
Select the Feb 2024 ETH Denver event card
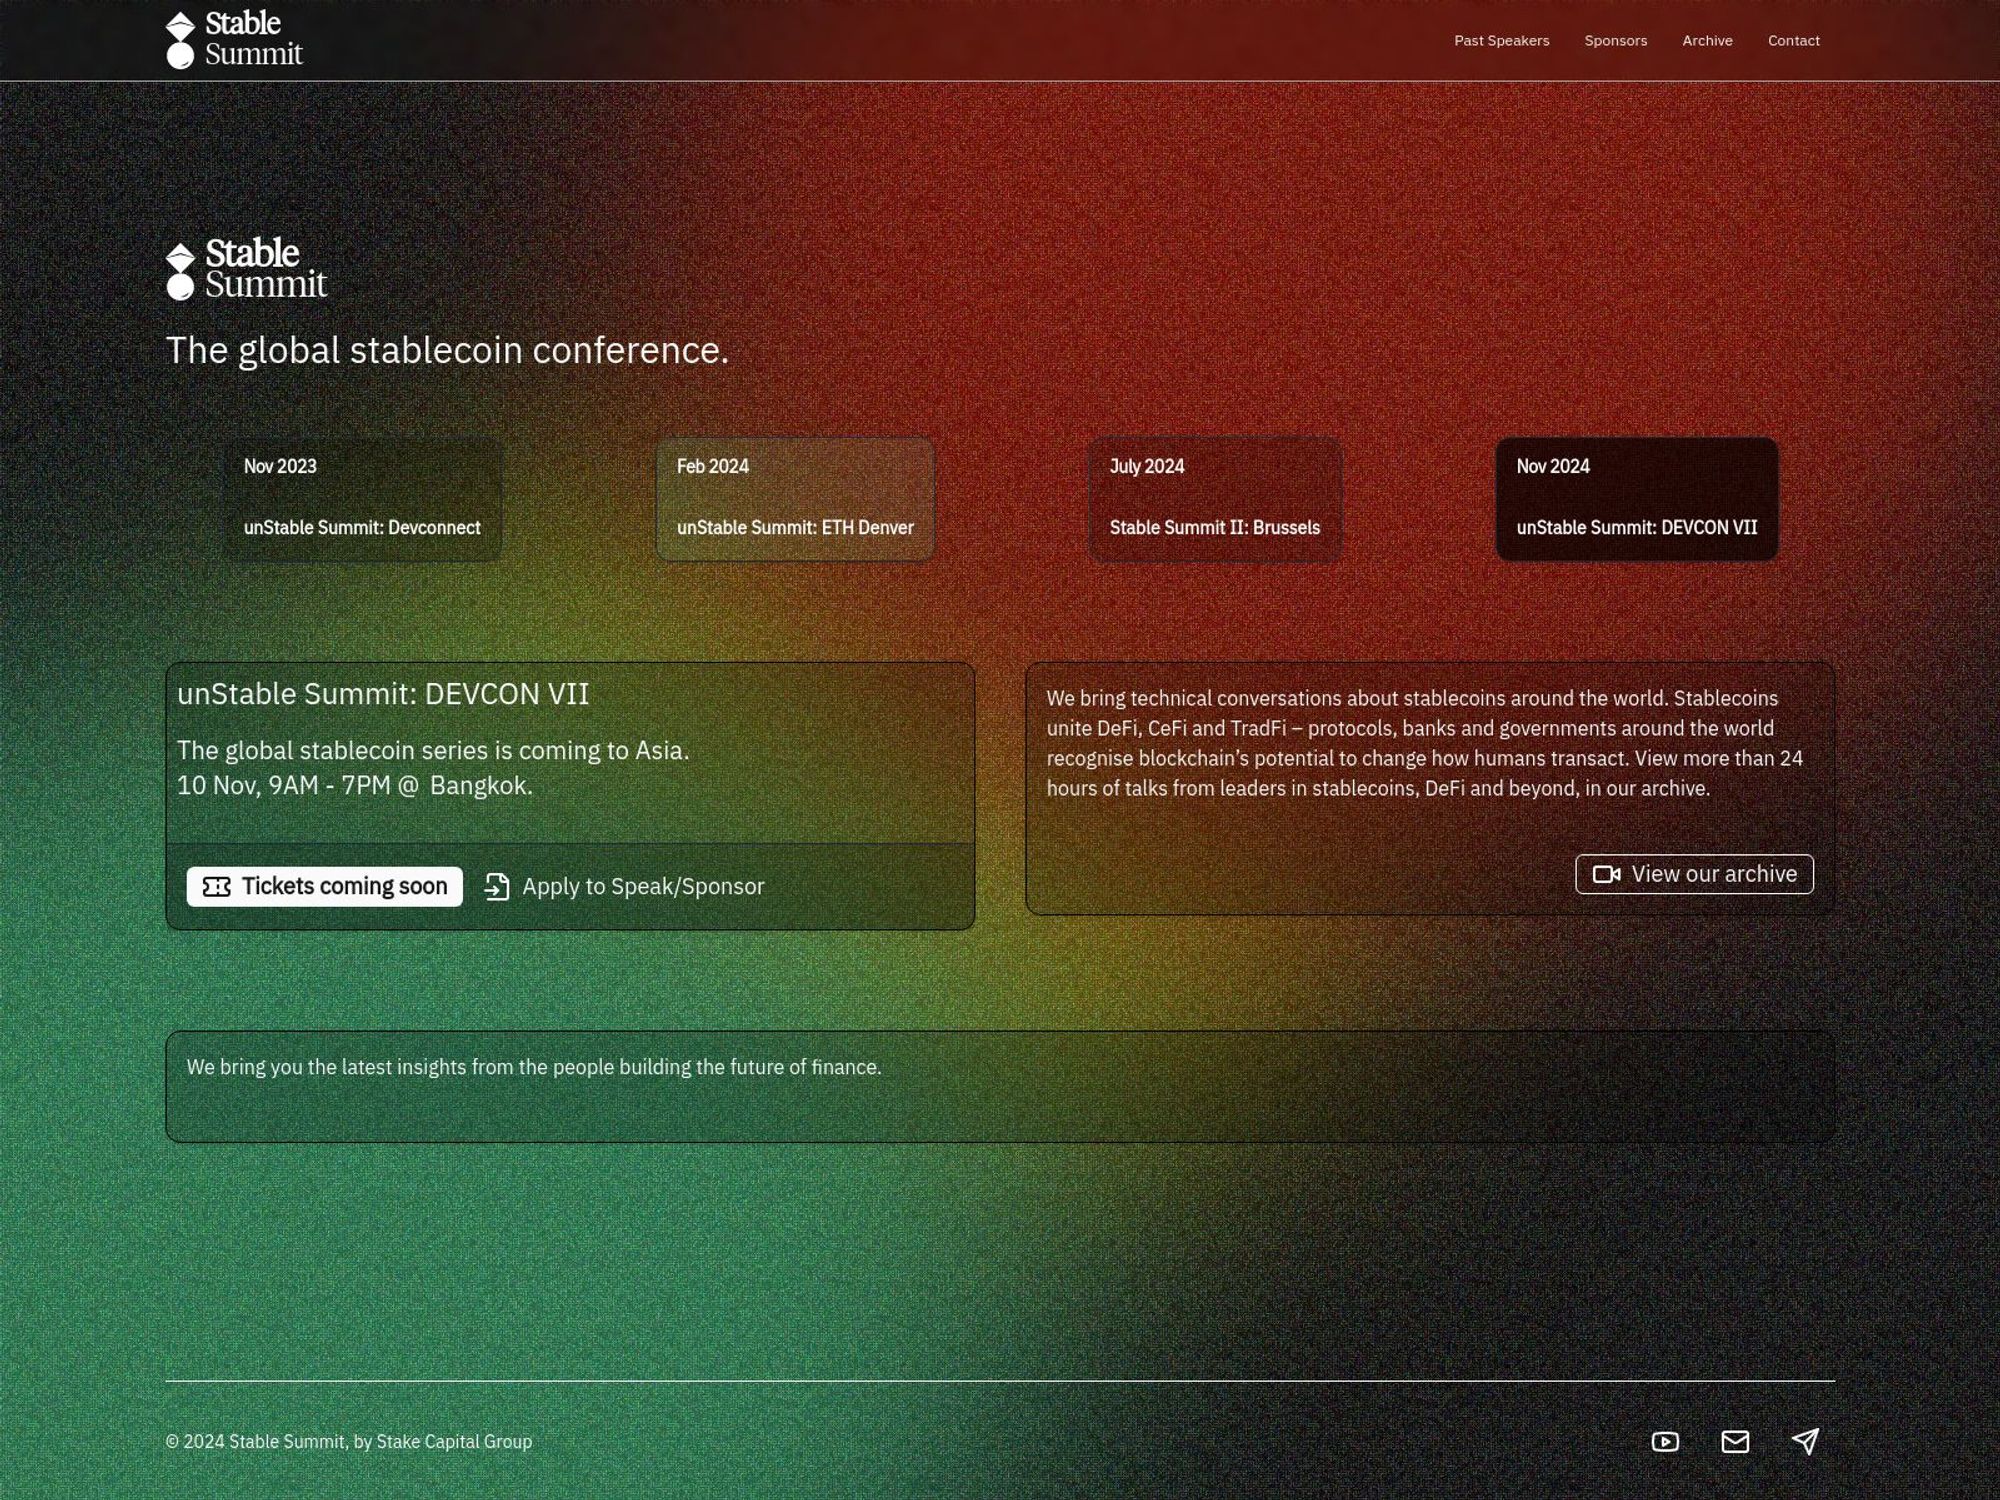click(x=794, y=498)
